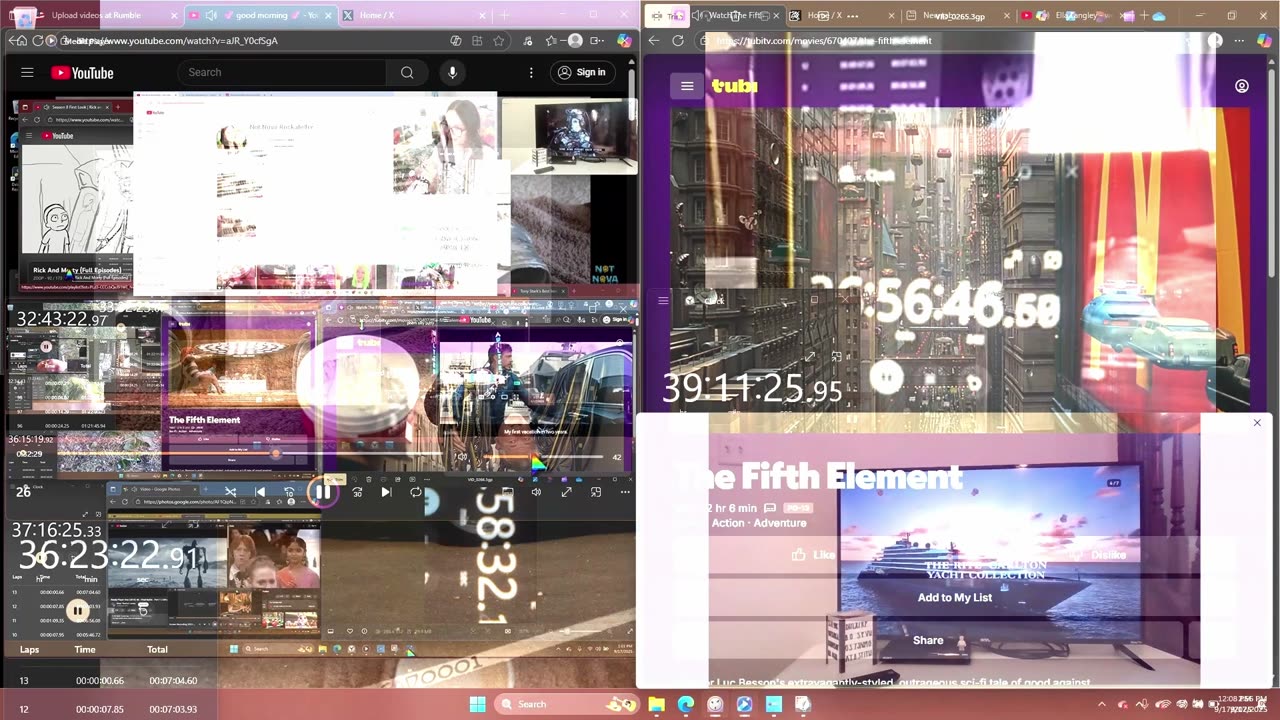
Task: Close the Upload videos at Rumble tab
Action: [x=174, y=16]
